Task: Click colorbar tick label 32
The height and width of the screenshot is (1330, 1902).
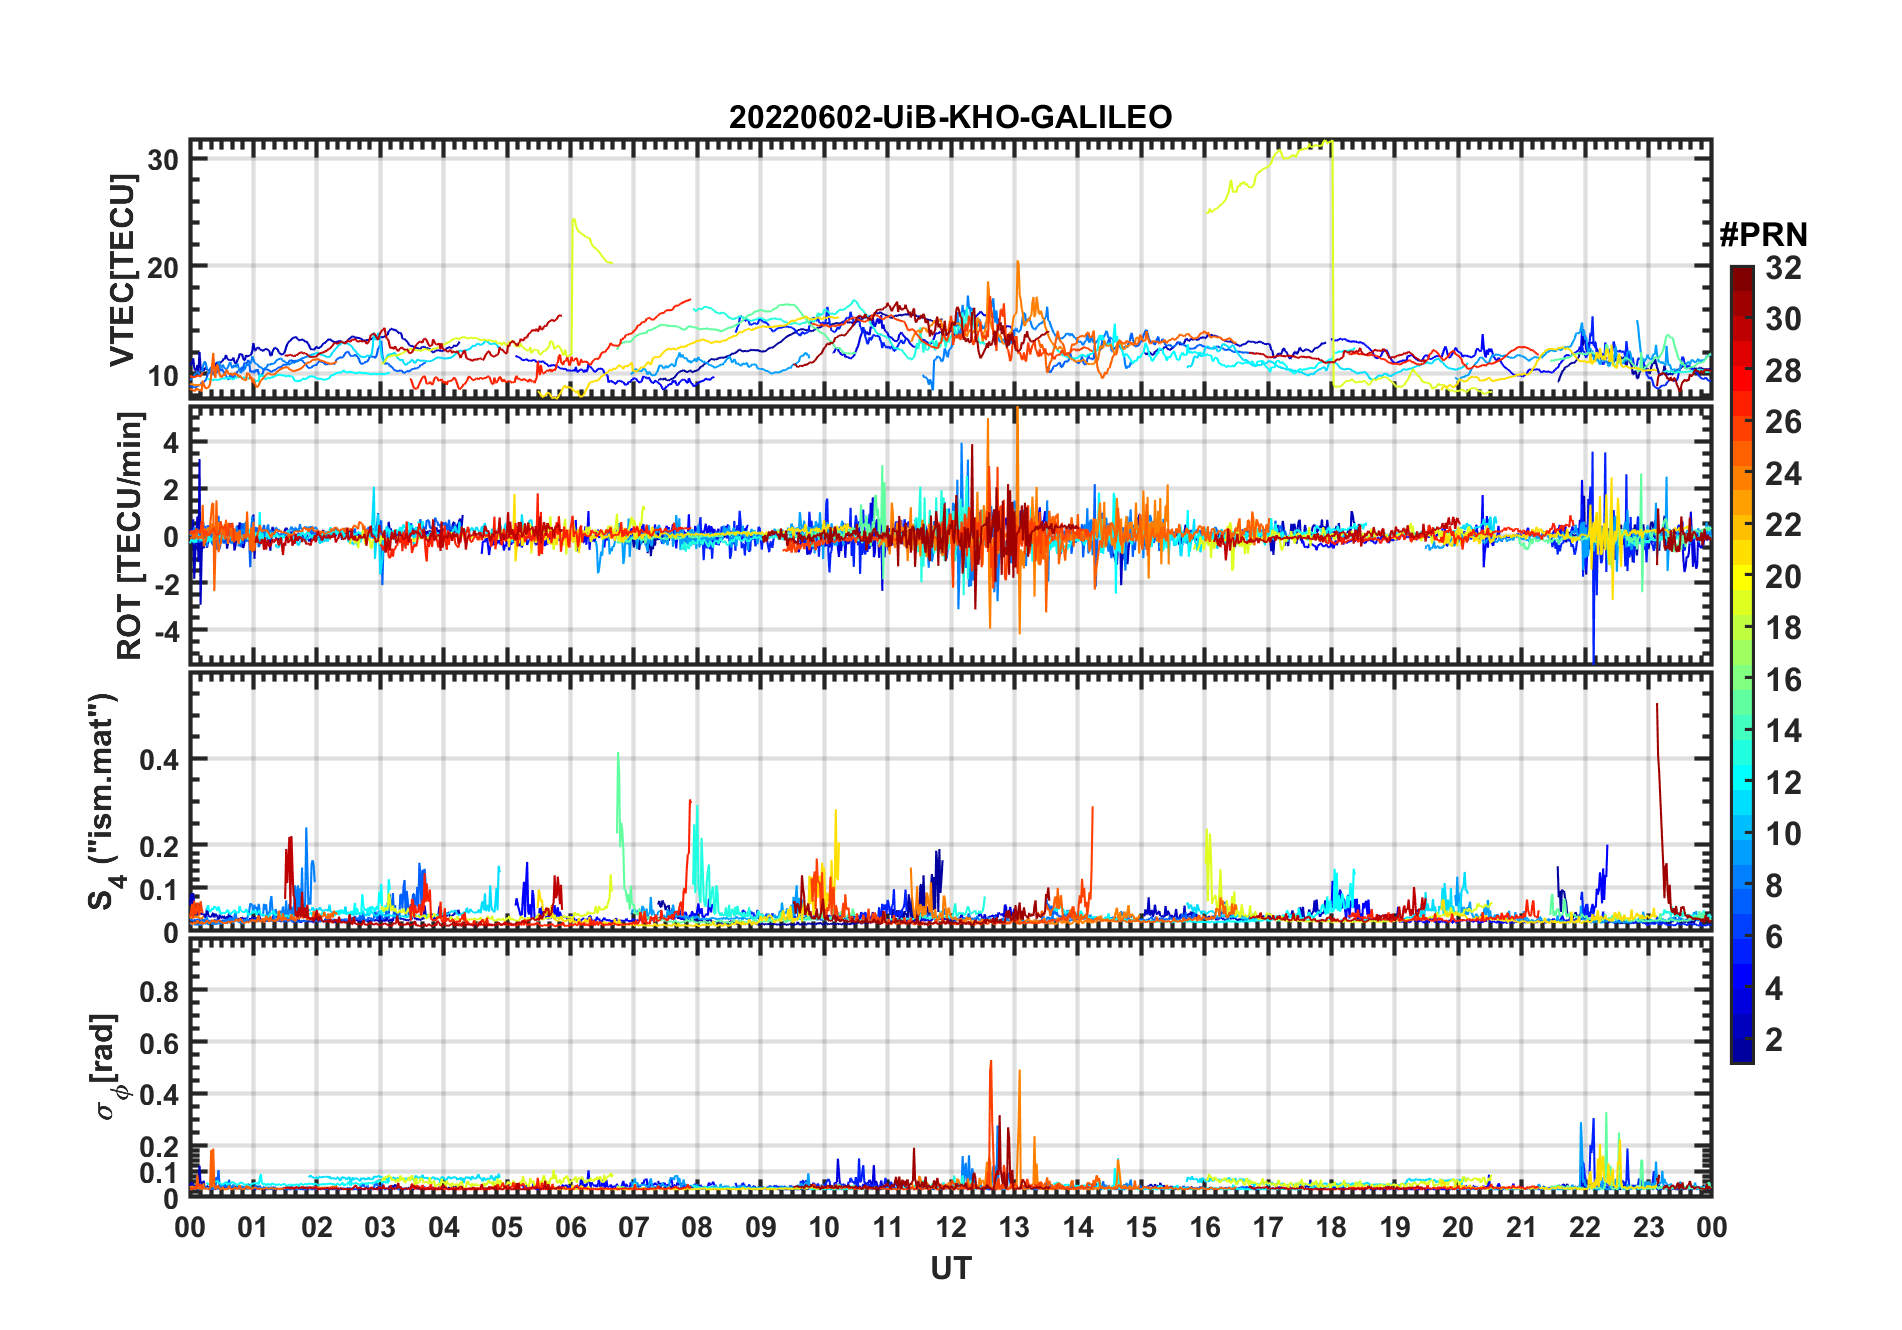Action: [x=1783, y=268]
